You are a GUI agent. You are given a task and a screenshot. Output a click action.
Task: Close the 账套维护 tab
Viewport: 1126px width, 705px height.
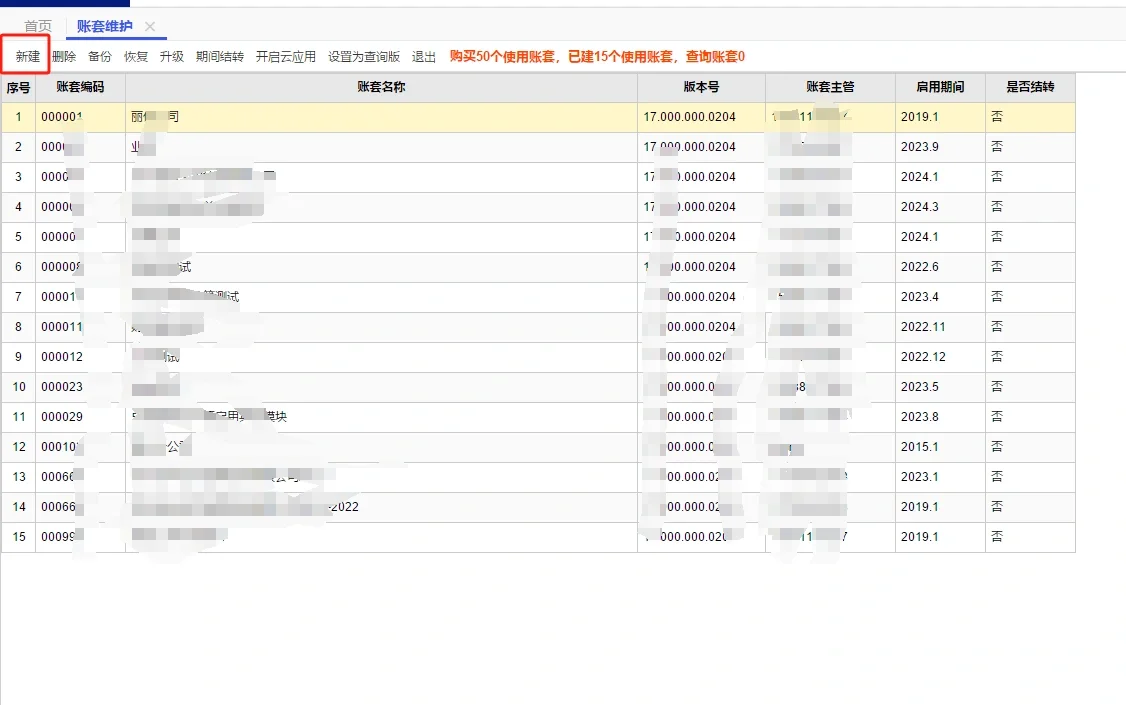tap(150, 26)
